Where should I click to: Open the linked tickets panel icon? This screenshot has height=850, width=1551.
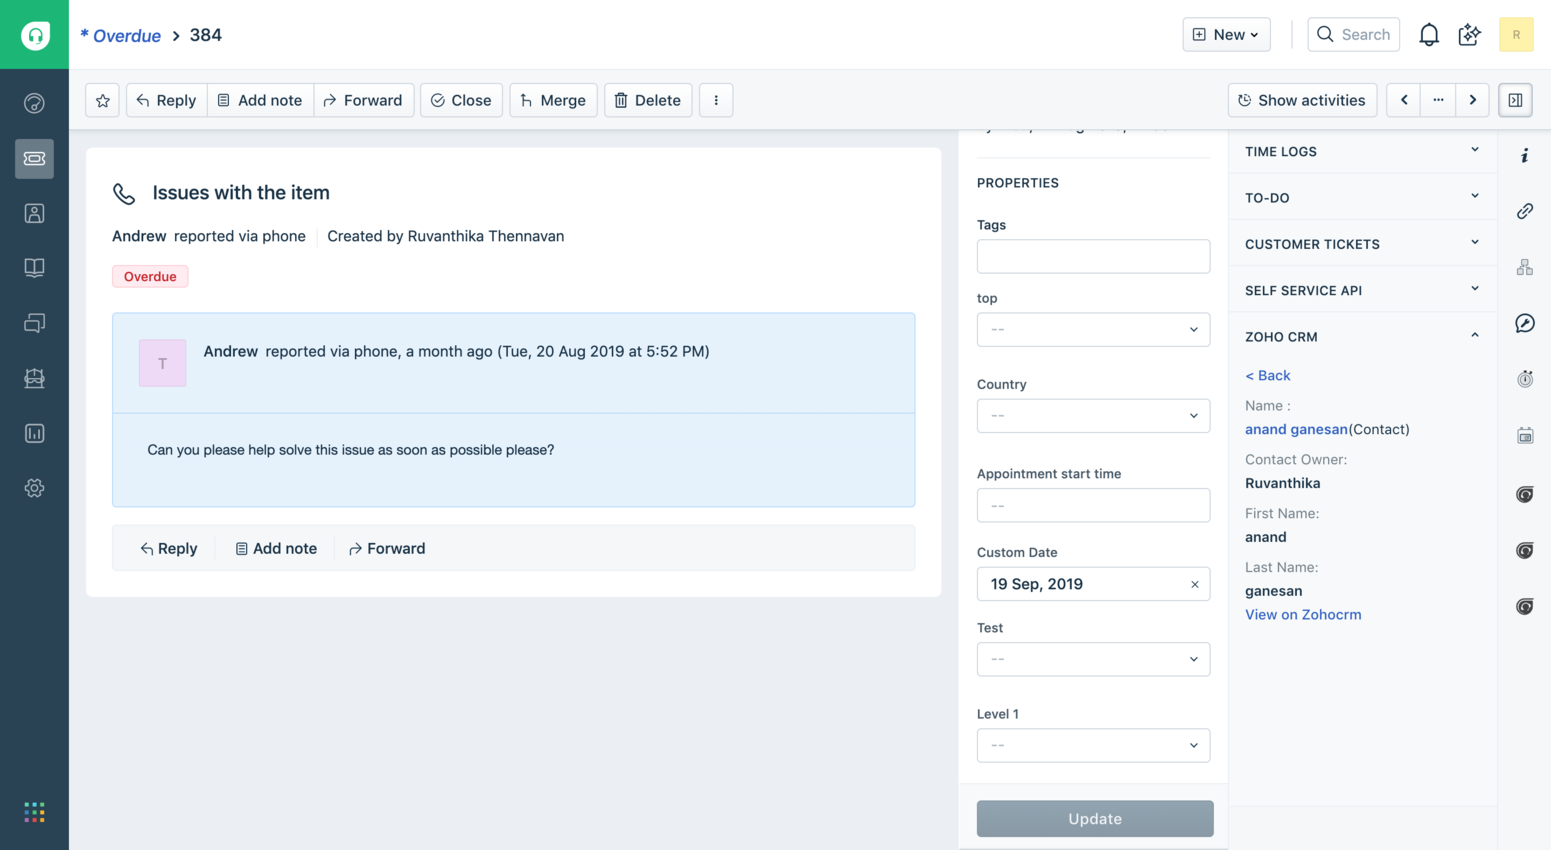click(x=1524, y=211)
